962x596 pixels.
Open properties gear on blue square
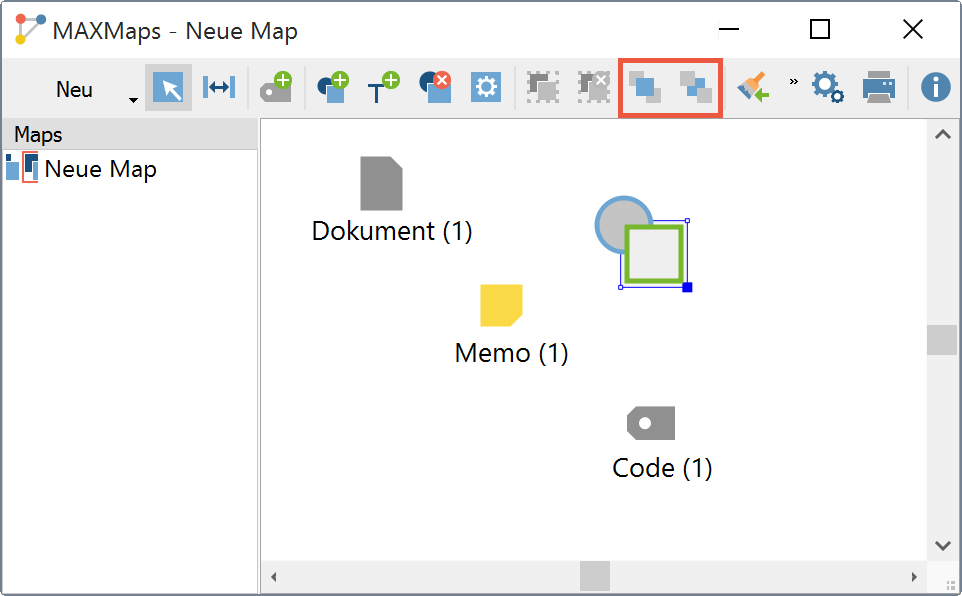pos(486,87)
